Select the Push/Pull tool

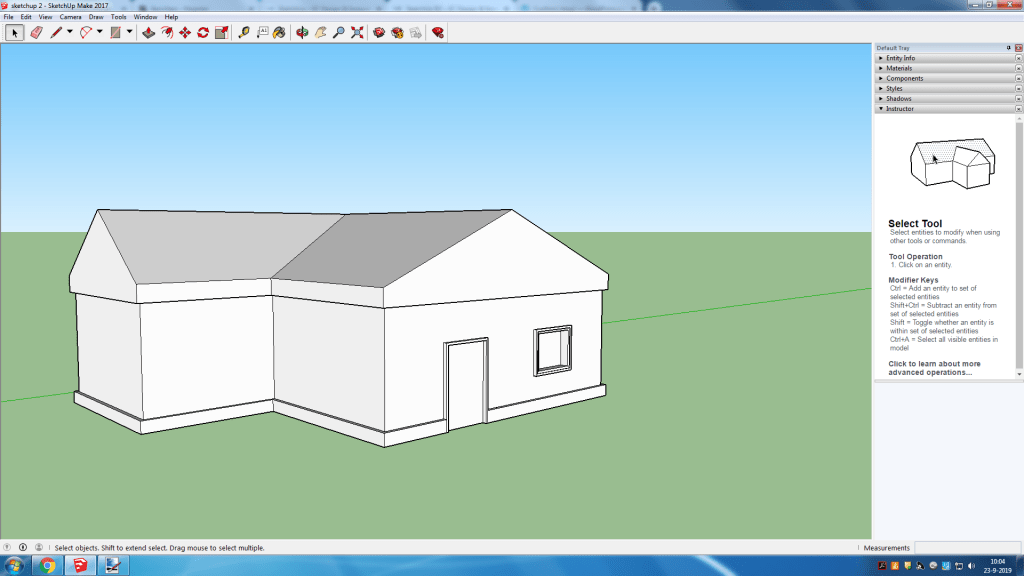click(x=148, y=33)
